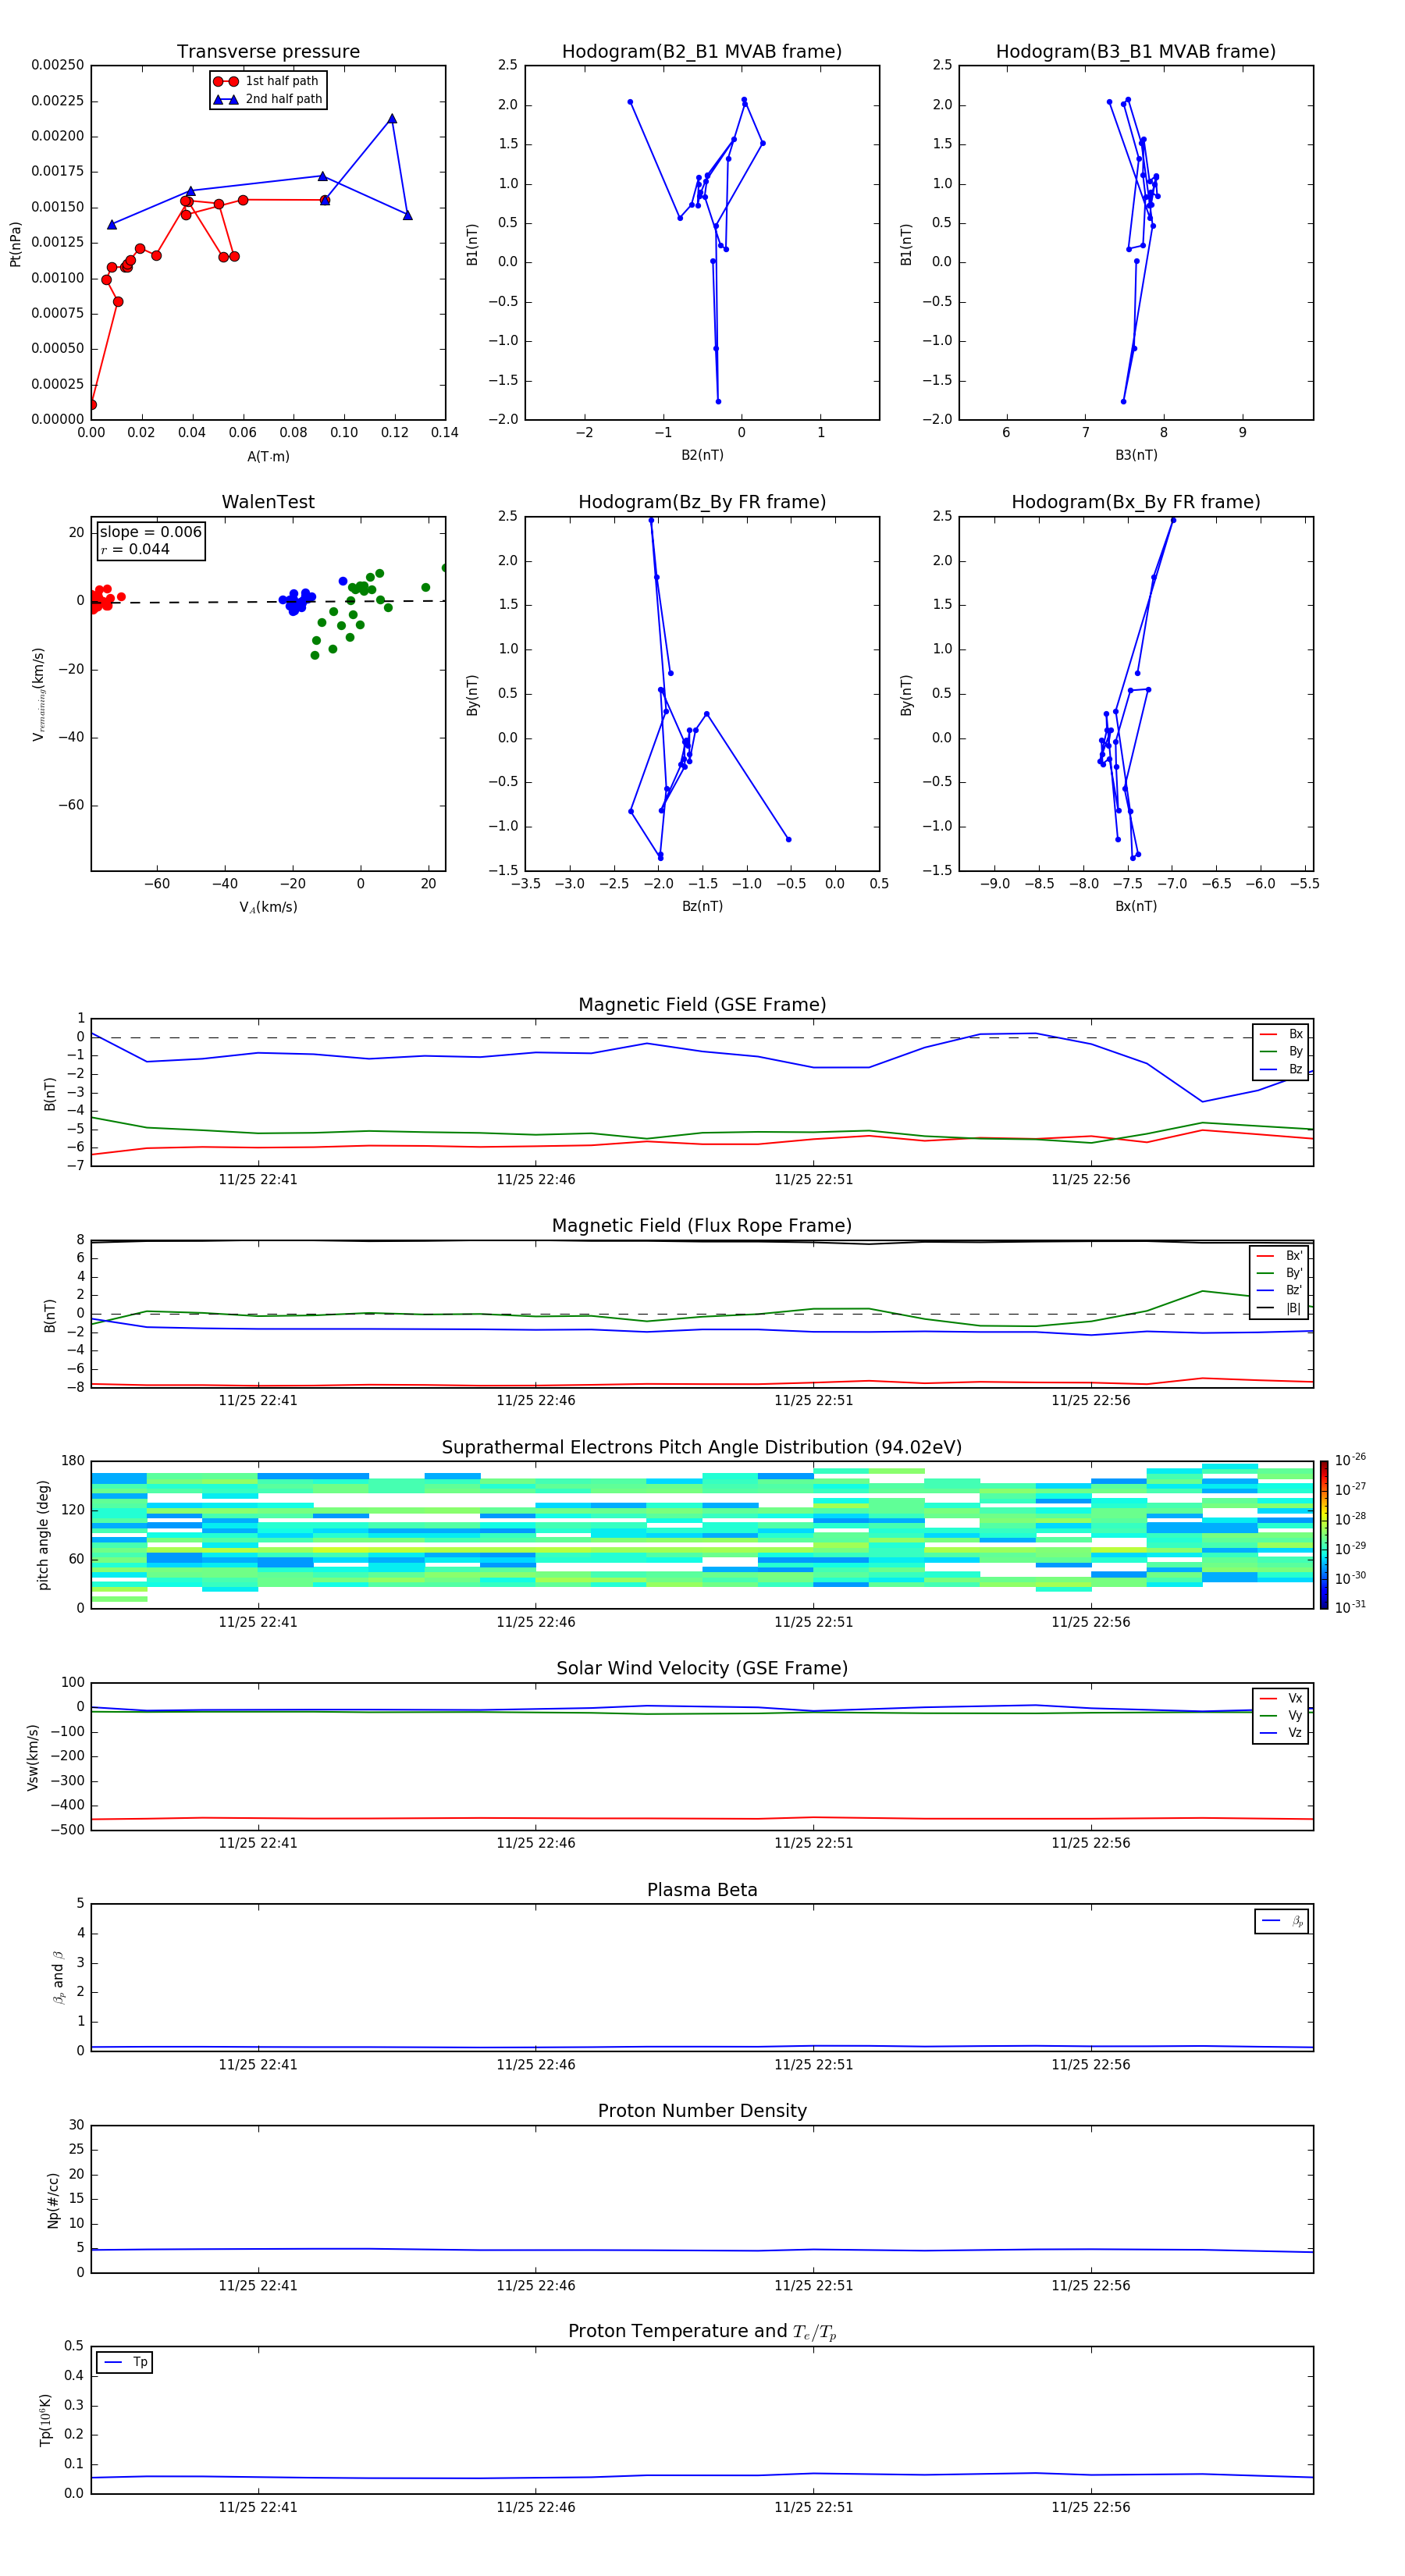Click the 'slope = 0.006' annotation
The image size is (1405, 2576).
coord(151,532)
